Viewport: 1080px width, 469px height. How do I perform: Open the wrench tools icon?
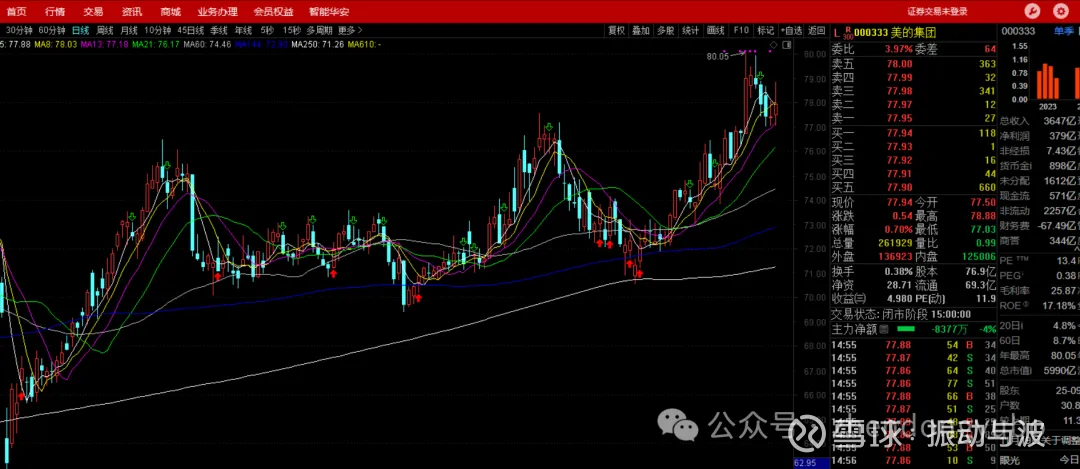(1031, 11)
